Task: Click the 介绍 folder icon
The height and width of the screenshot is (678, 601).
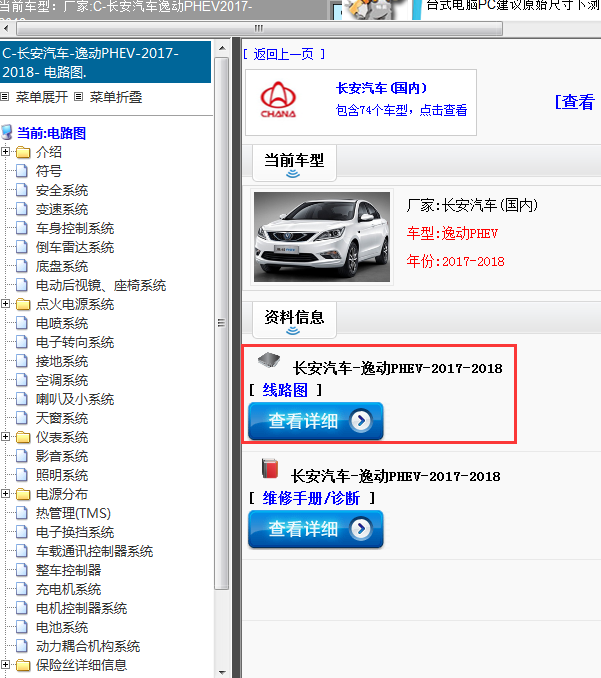Action: [x=23, y=152]
